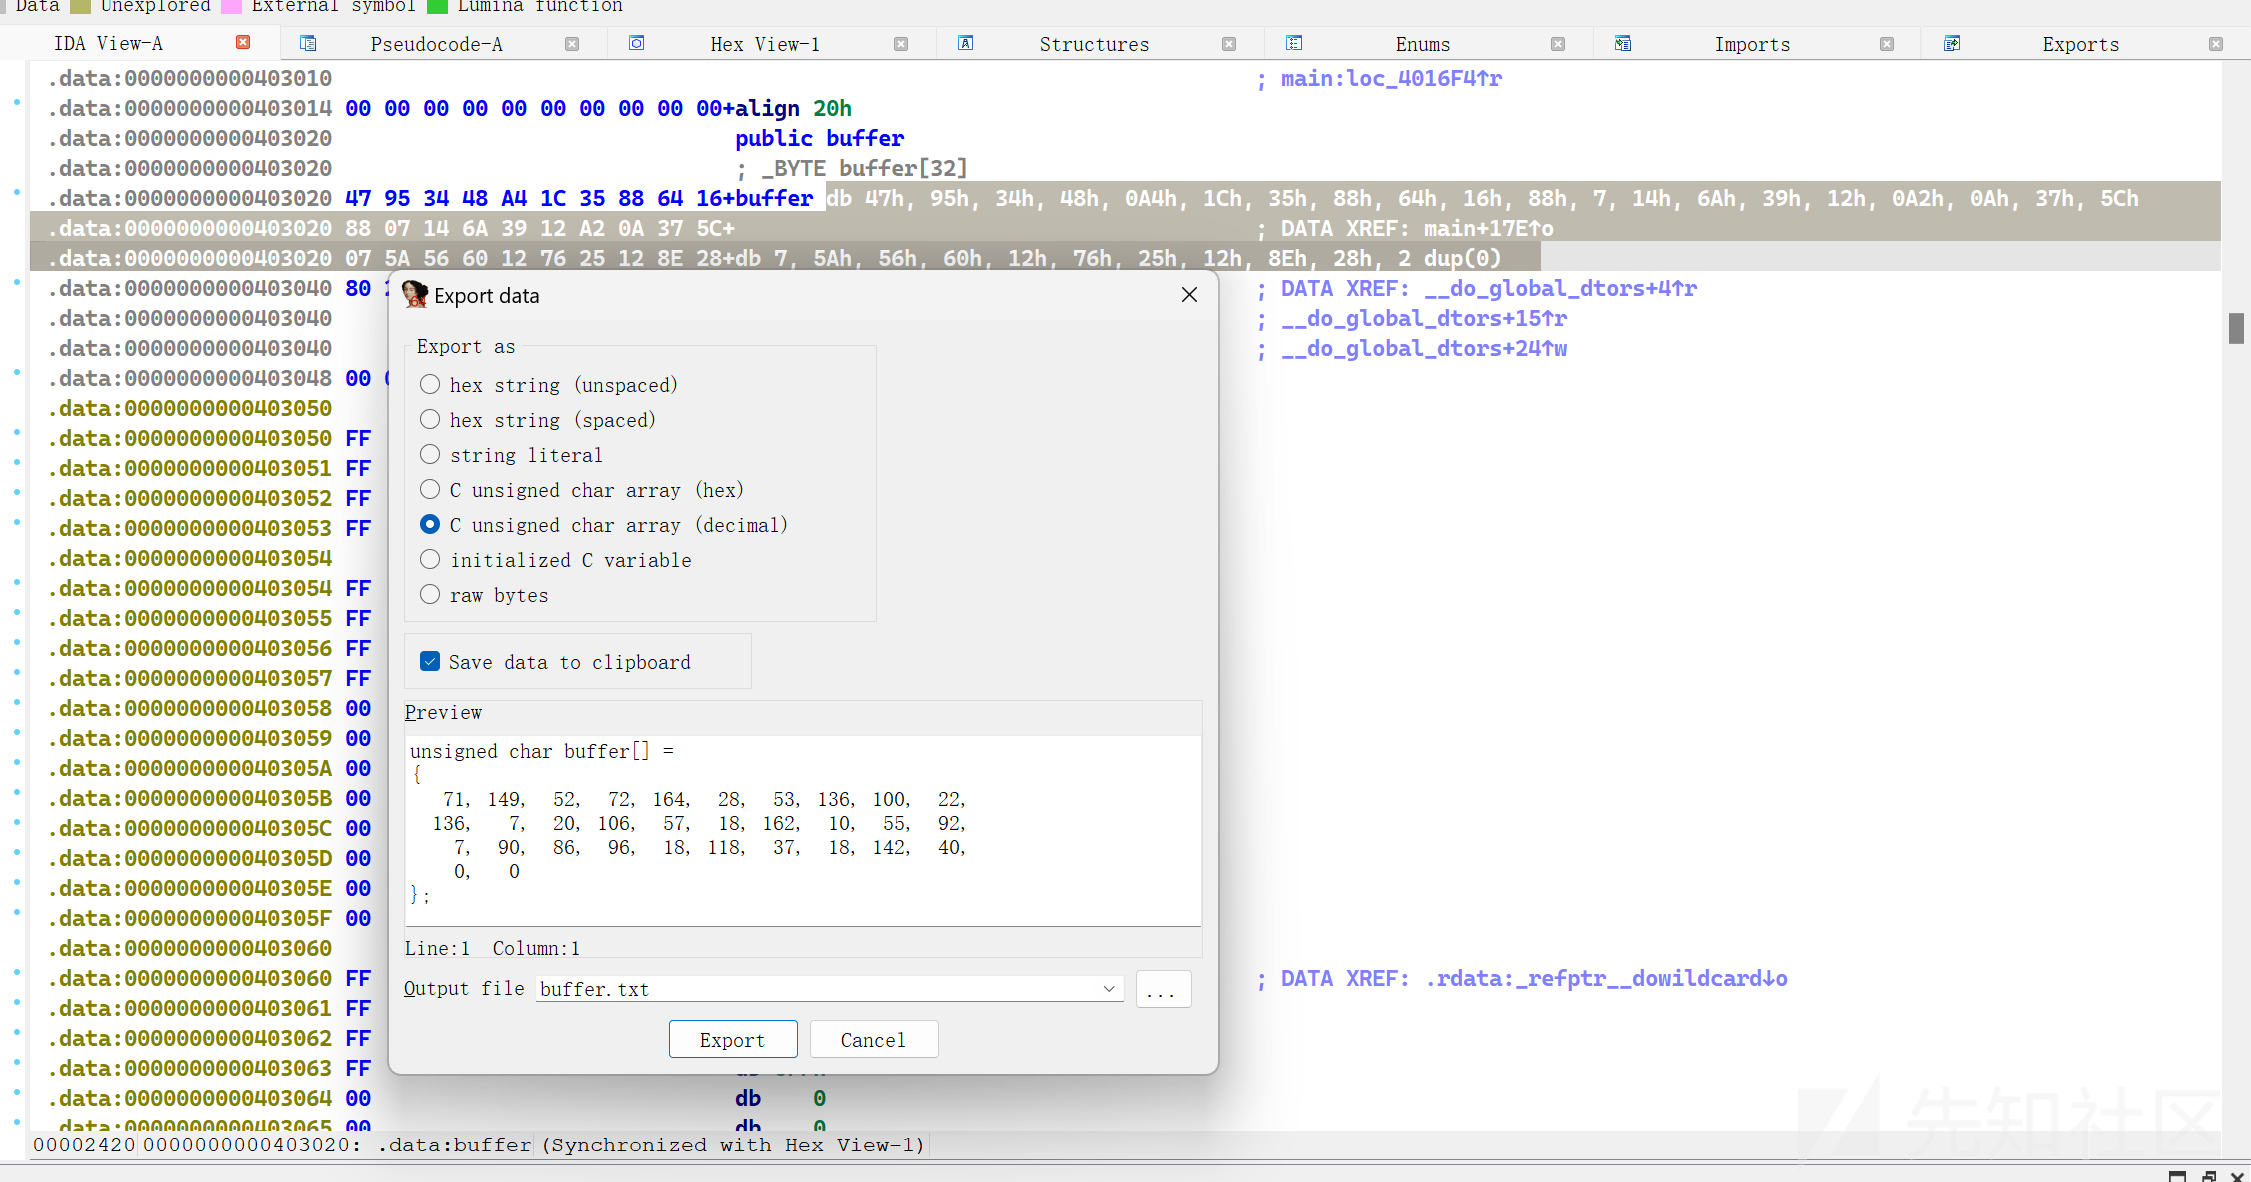Screen dimensions: 2251x1182
Task: Click the address line 0000000000403050 FF
Action: click(210, 438)
